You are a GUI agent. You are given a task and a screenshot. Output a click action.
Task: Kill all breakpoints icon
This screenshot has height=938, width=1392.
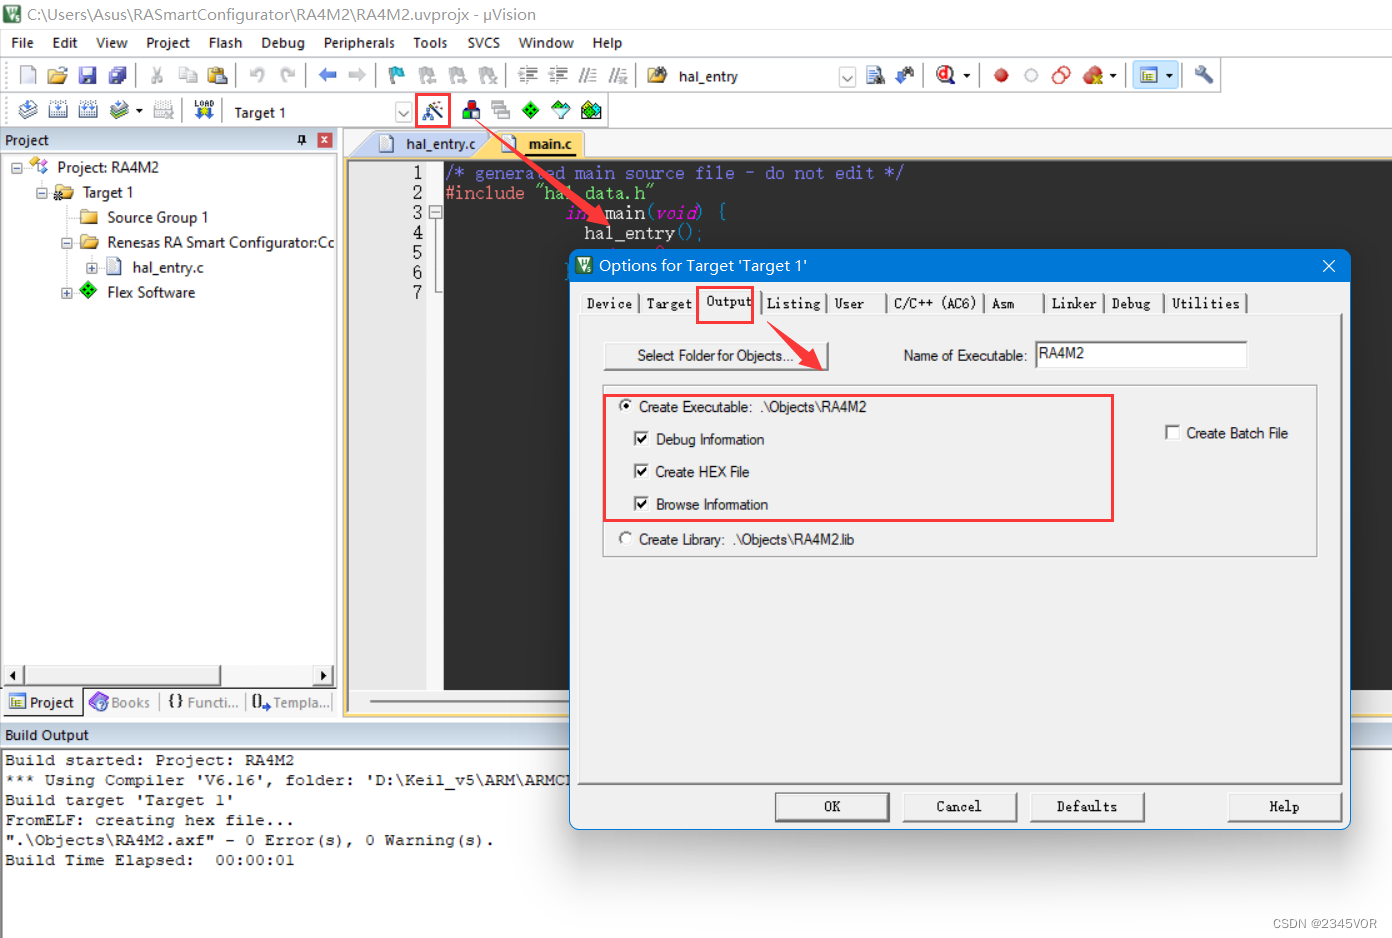tap(1093, 75)
